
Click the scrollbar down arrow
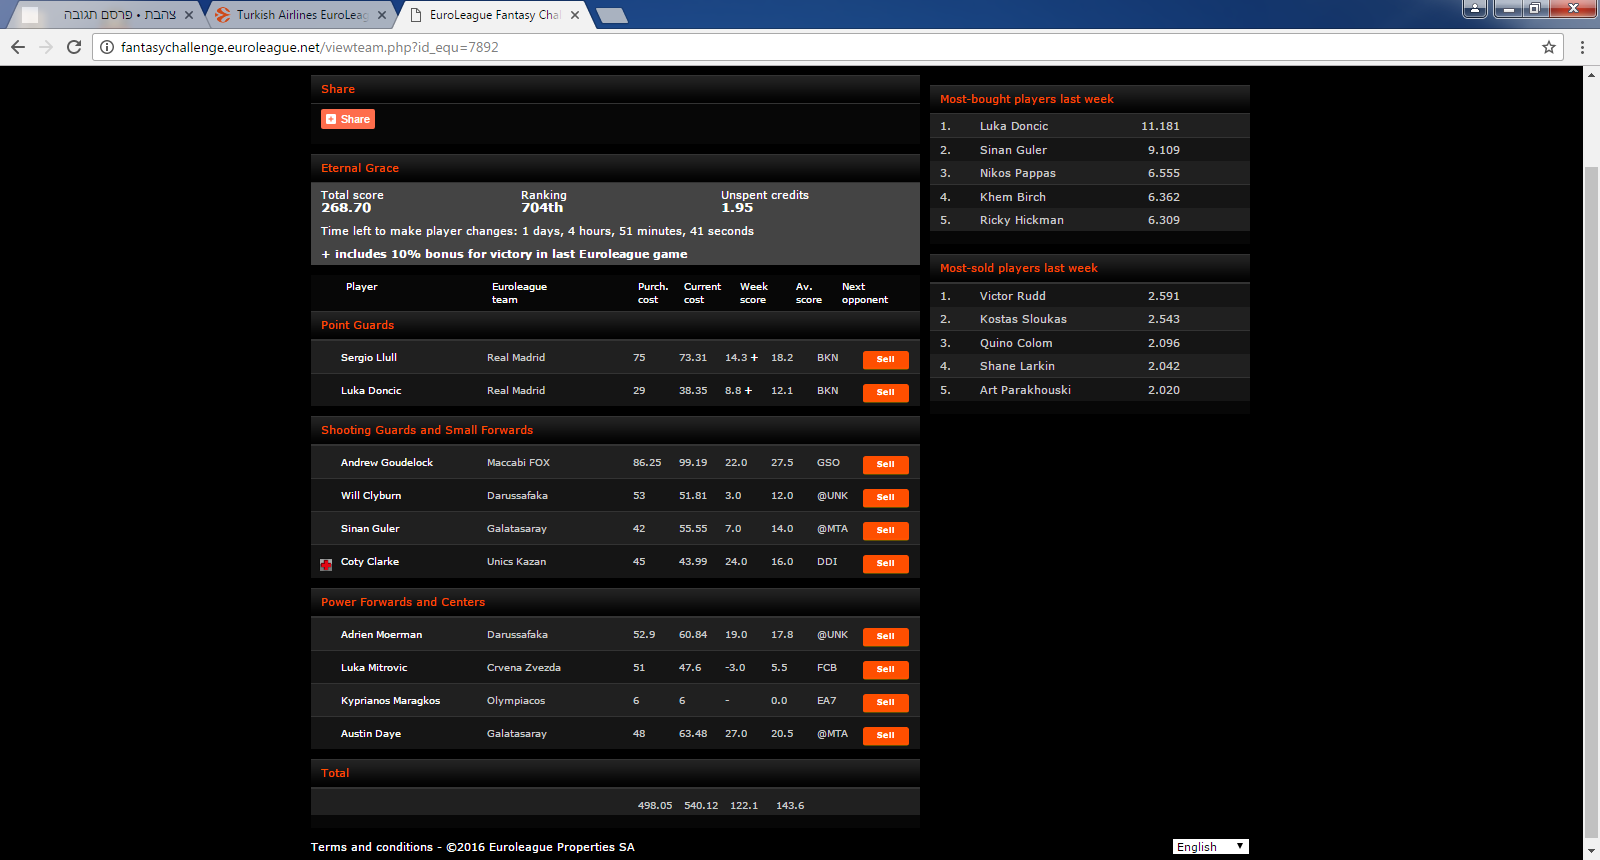(x=1591, y=851)
